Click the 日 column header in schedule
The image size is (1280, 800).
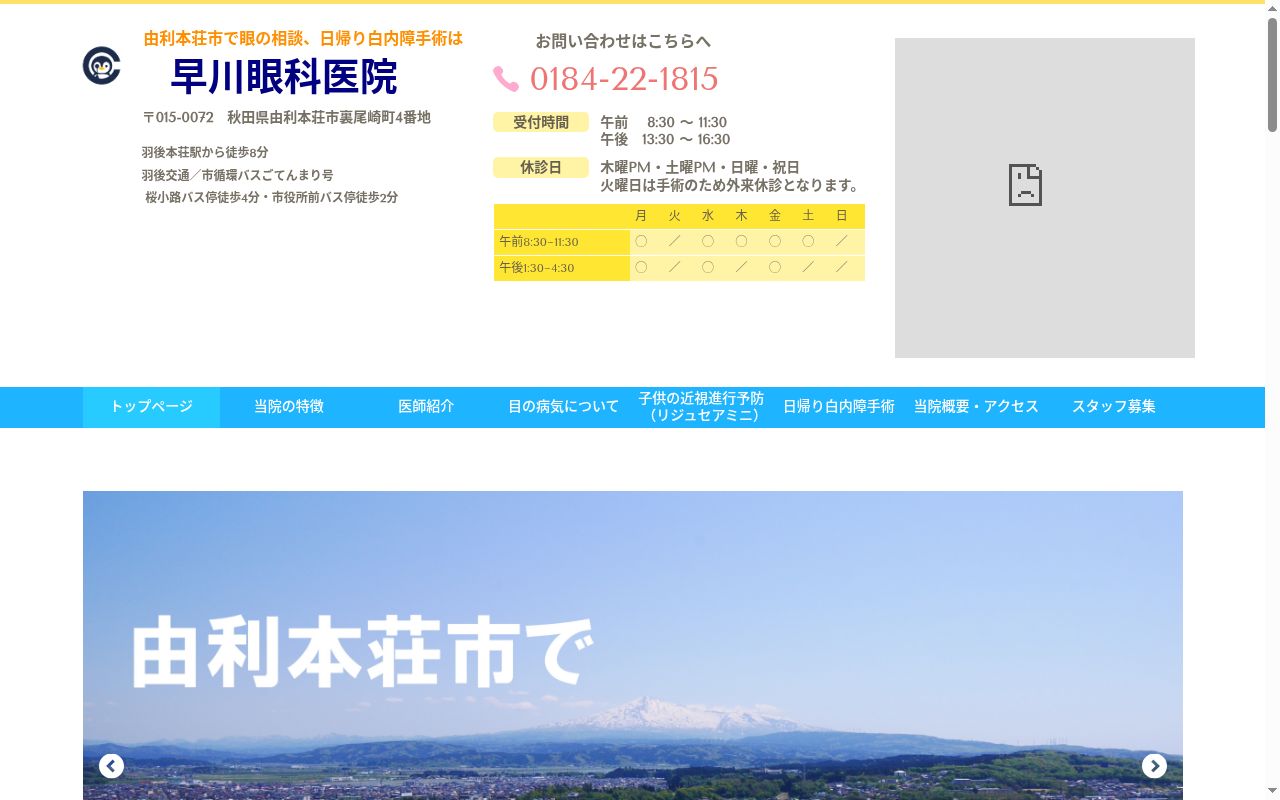[842, 216]
